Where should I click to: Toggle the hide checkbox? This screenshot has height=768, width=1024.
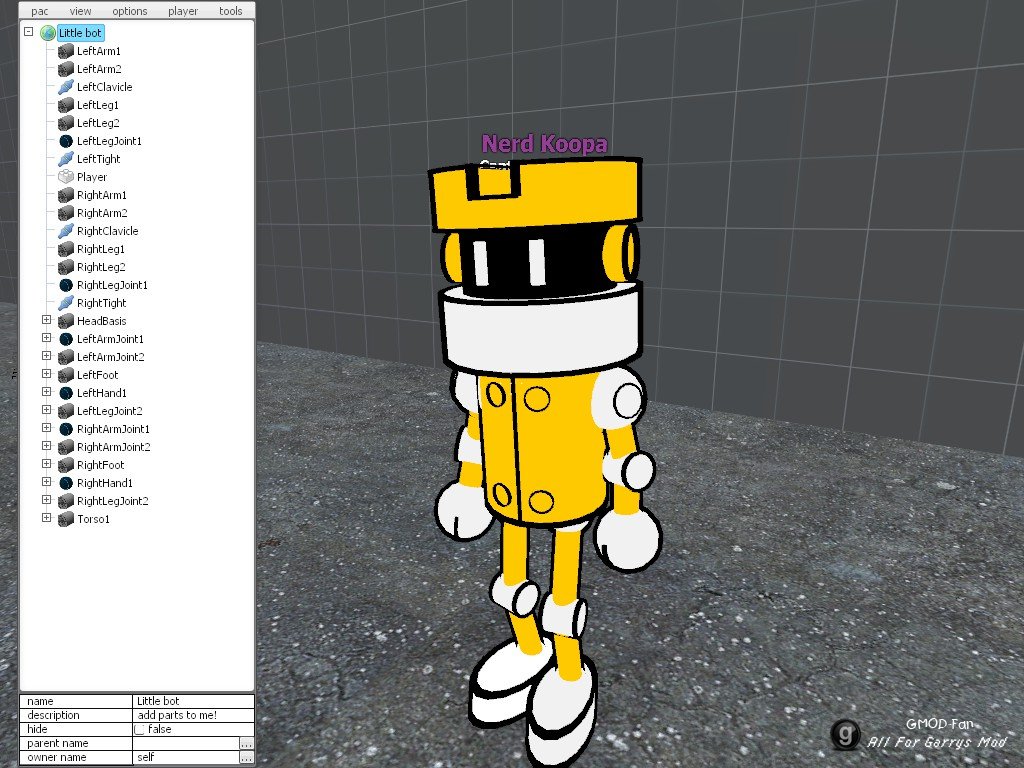coord(140,729)
